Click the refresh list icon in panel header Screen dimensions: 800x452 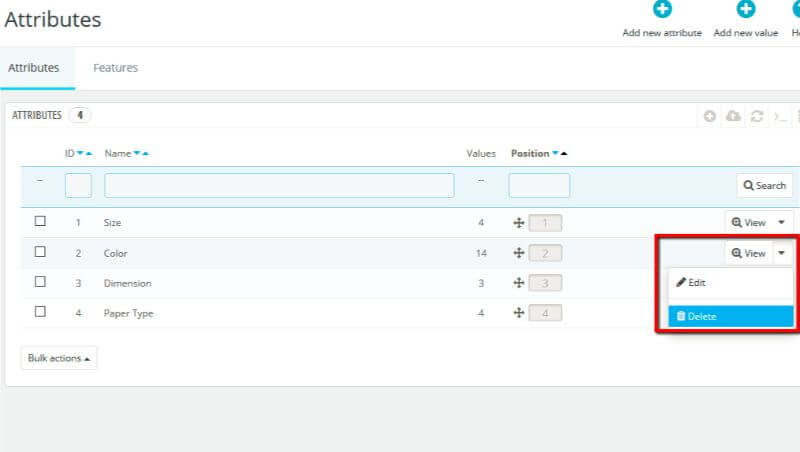(757, 116)
